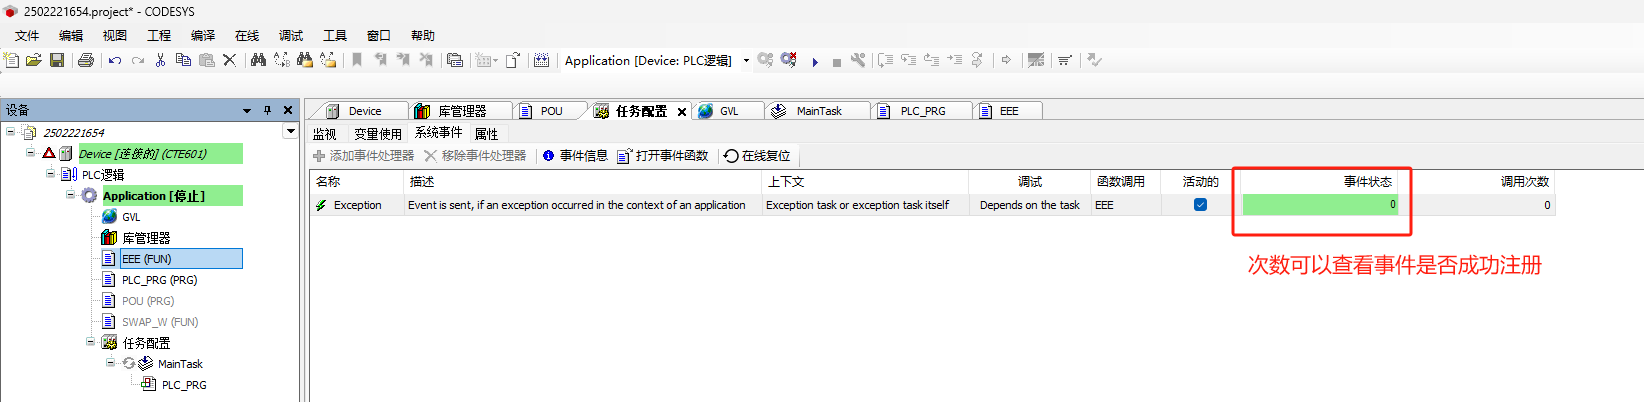The height and width of the screenshot is (402, 1644).
Task: Collapse the Device (CTE601) tree node
Action: coord(31,152)
